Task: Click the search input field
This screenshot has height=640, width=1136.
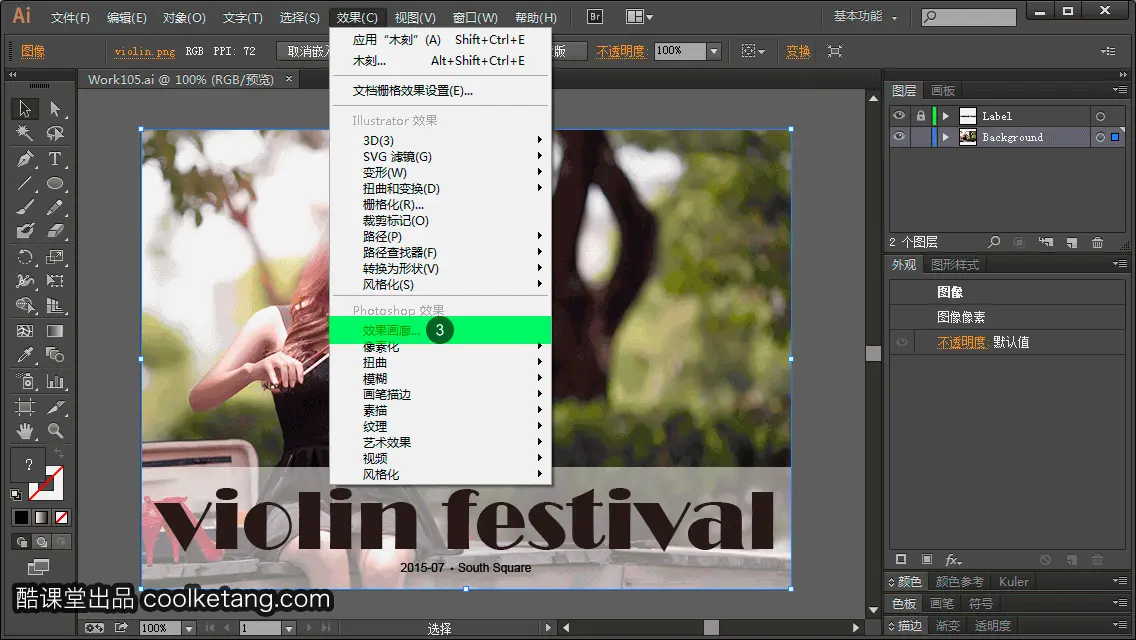Action: click(x=969, y=17)
